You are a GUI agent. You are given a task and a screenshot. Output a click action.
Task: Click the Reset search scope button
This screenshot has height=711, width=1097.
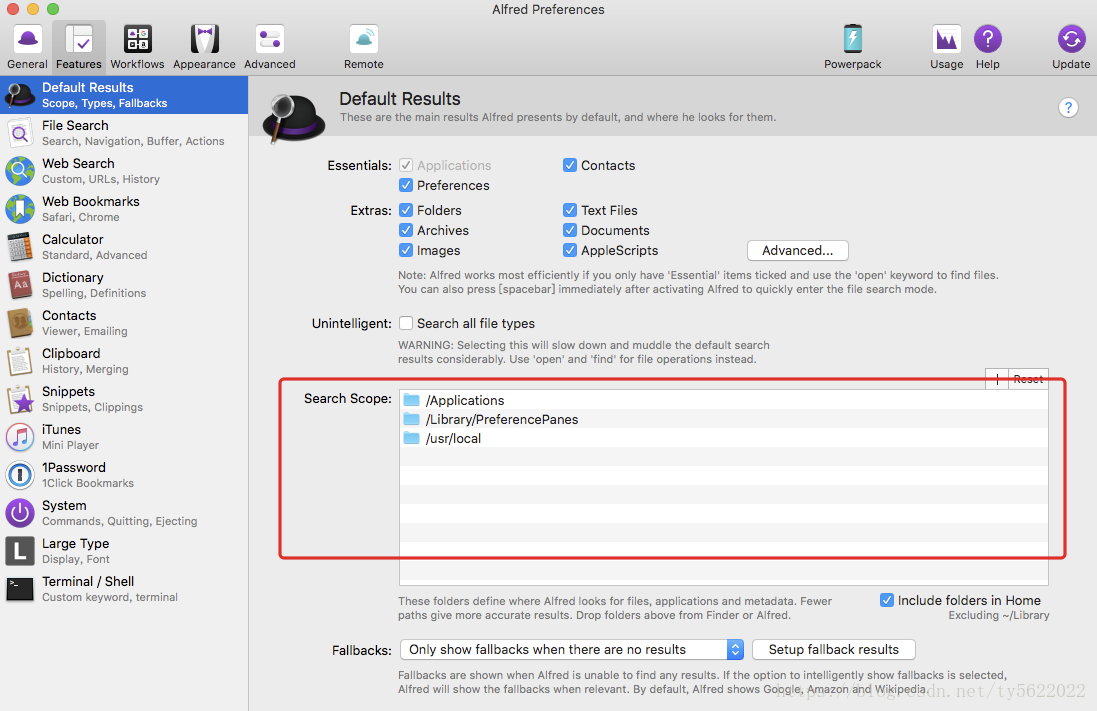pyautogui.click(x=1028, y=379)
